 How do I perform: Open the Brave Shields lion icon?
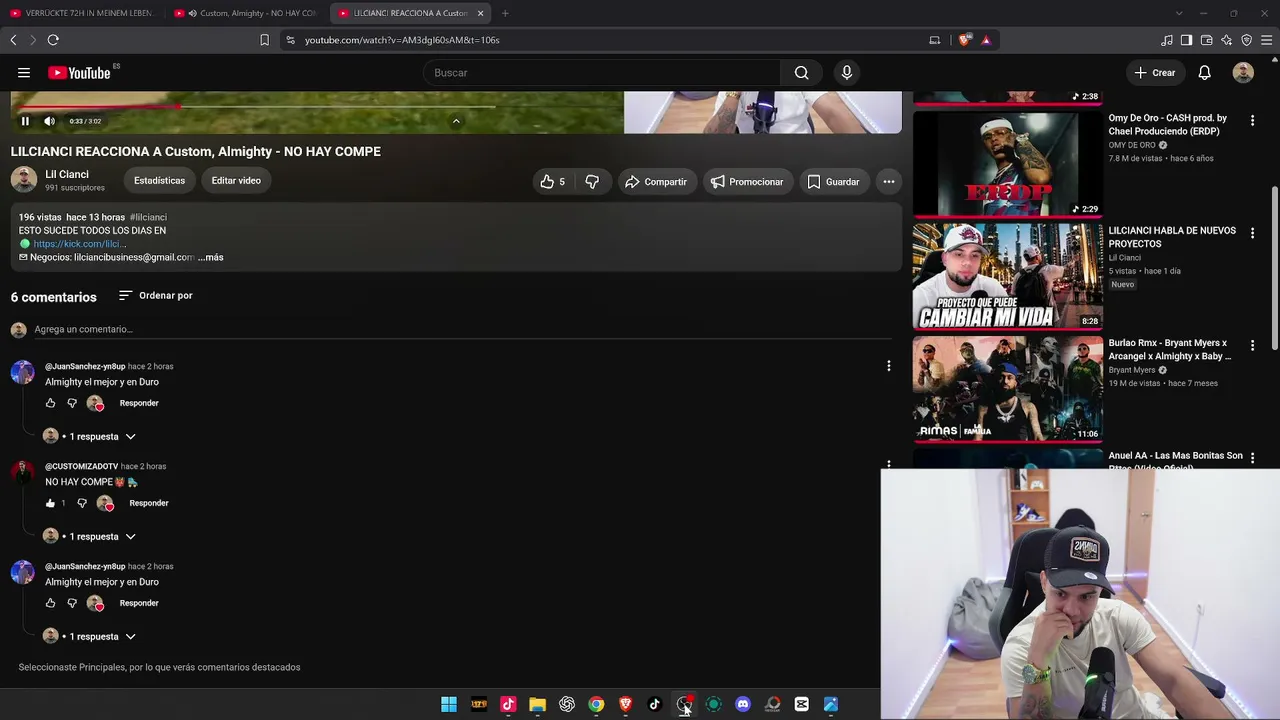click(x=964, y=40)
